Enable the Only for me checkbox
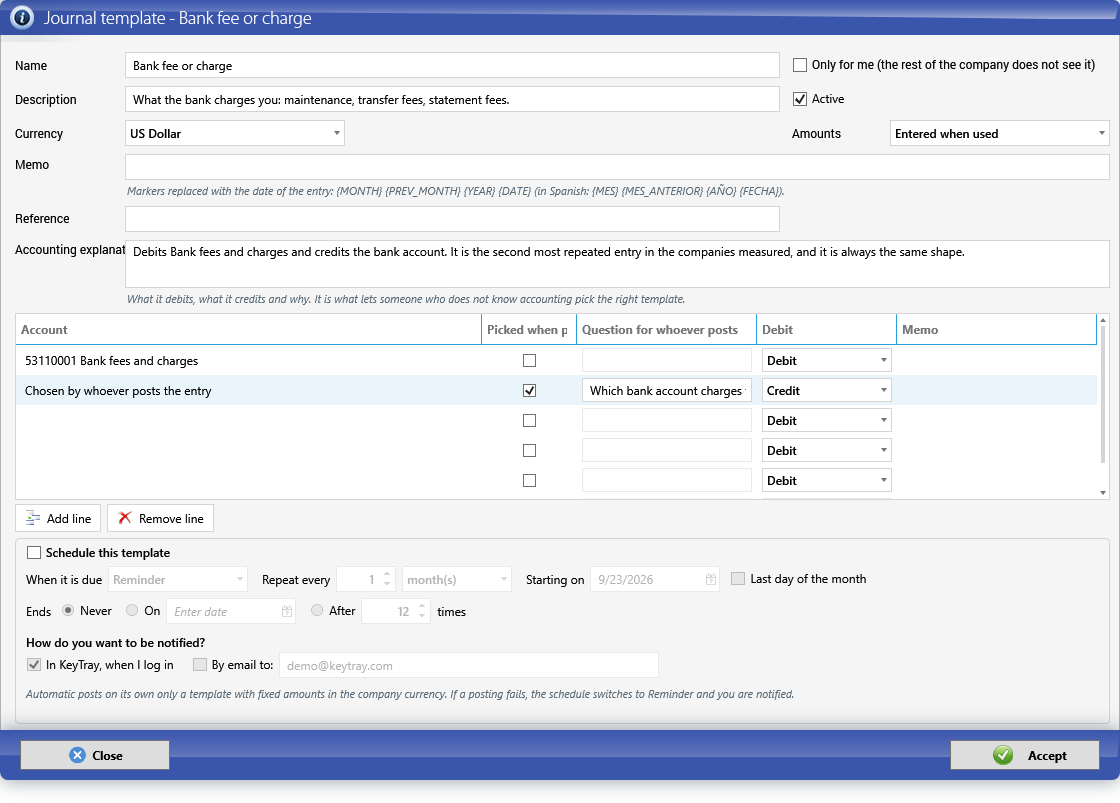Image resolution: width=1120 pixels, height=803 pixels. coord(800,65)
